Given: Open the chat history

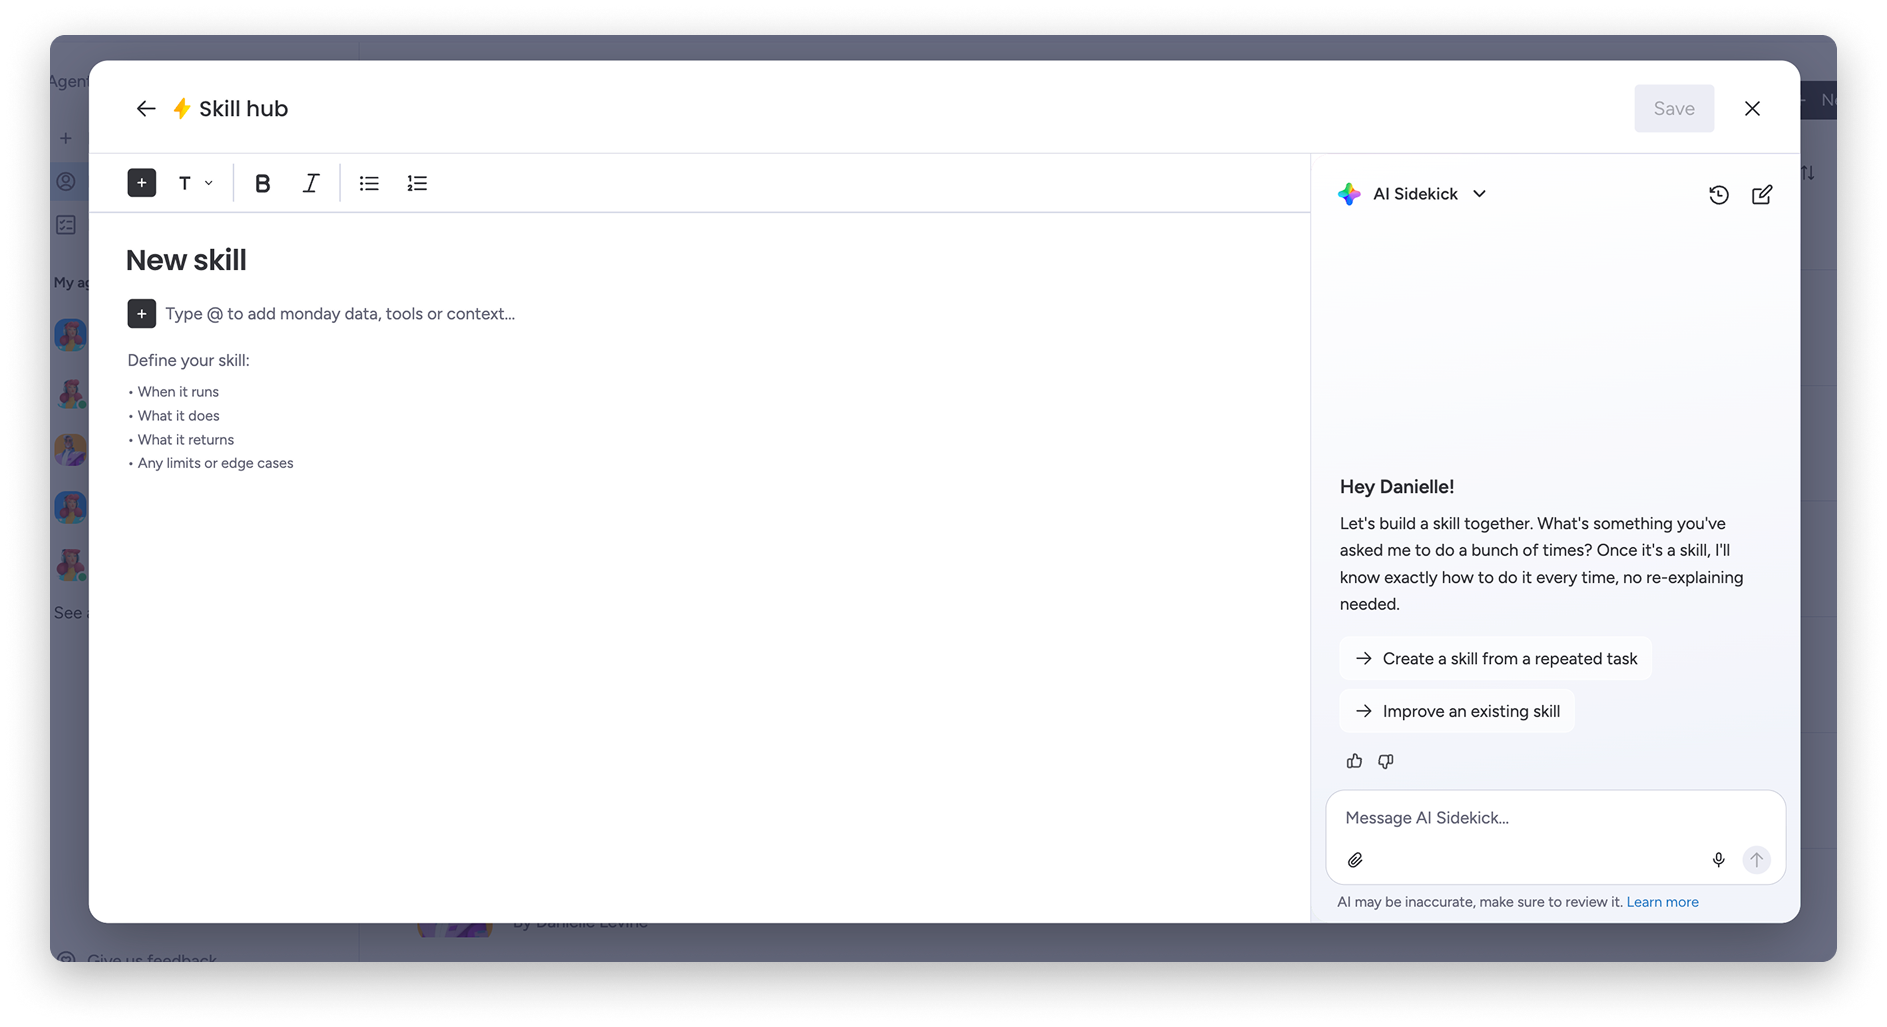Looking at the screenshot, I should tap(1719, 195).
